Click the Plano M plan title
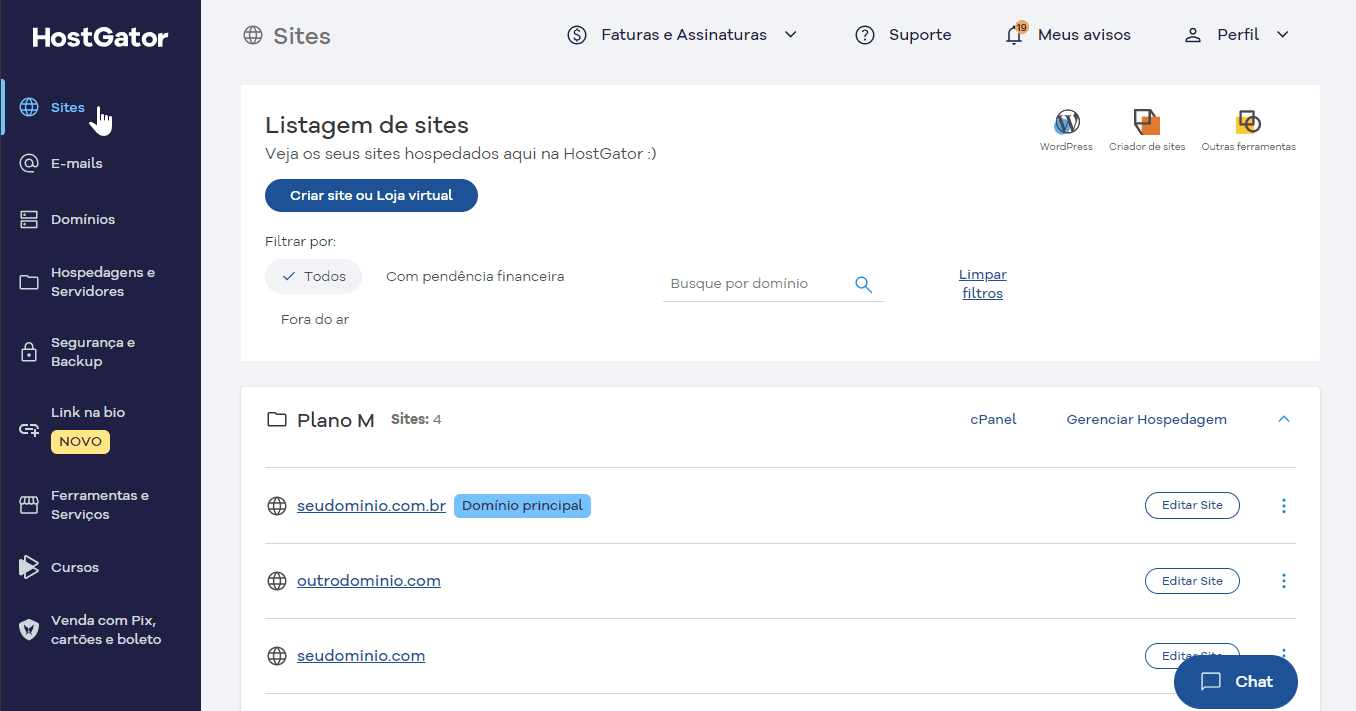The width and height of the screenshot is (1356, 711). coord(336,420)
